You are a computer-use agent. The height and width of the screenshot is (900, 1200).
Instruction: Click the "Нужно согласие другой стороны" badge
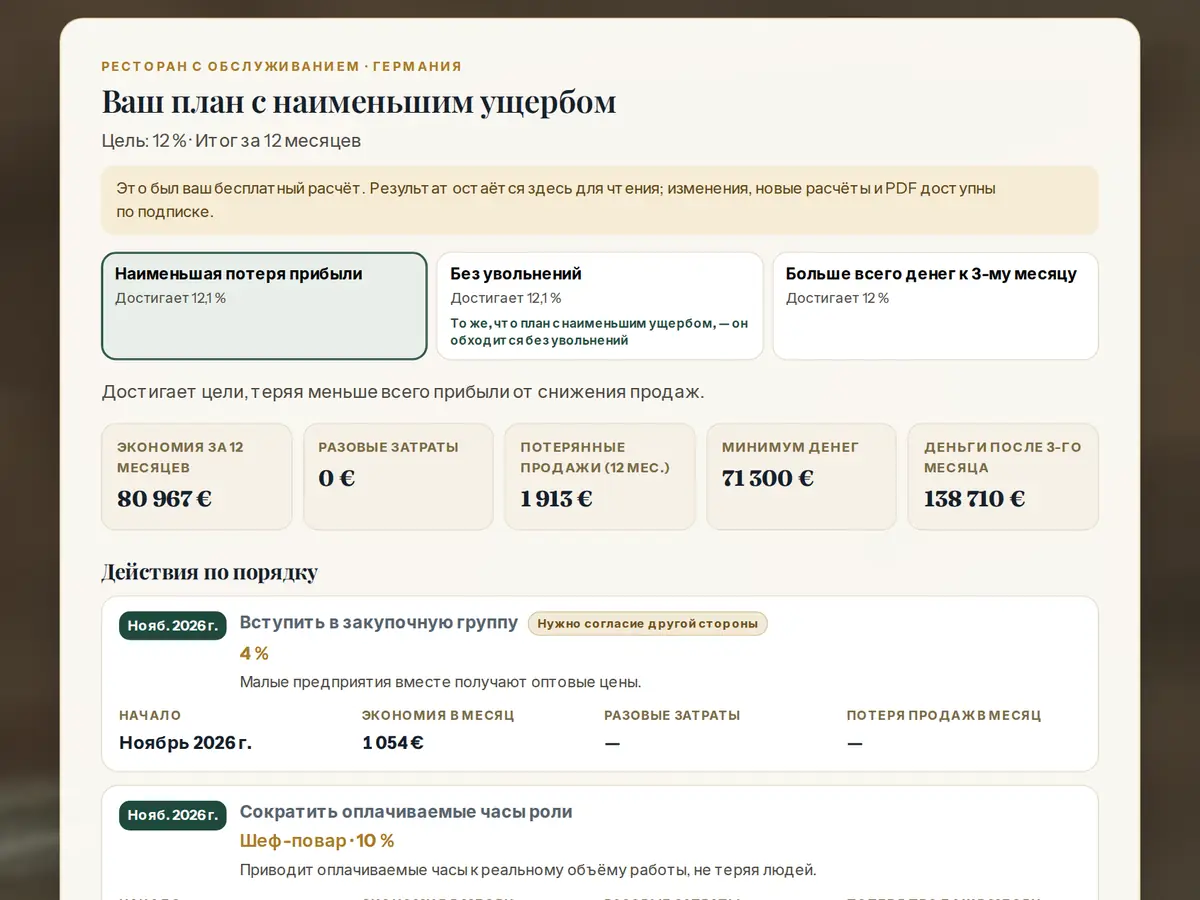[648, 624]
